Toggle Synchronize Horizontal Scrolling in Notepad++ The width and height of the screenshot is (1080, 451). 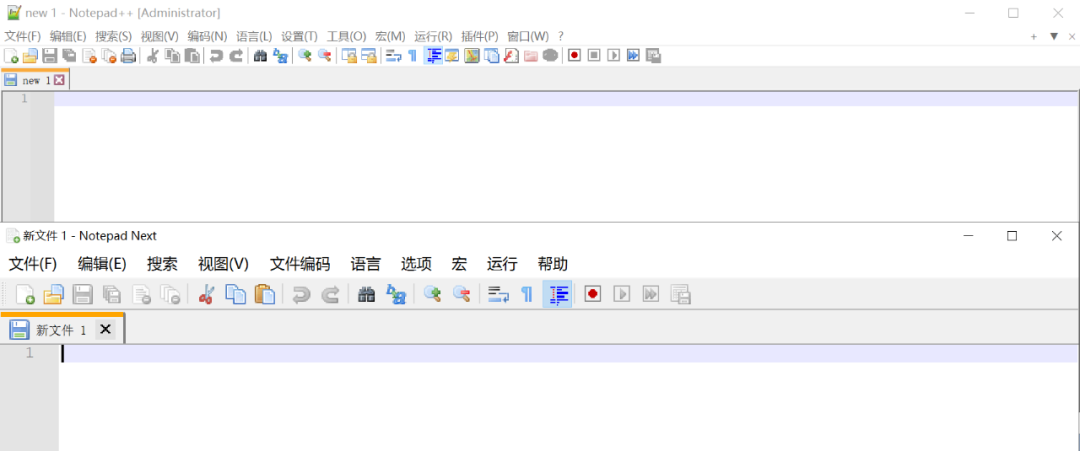(368, 56)
